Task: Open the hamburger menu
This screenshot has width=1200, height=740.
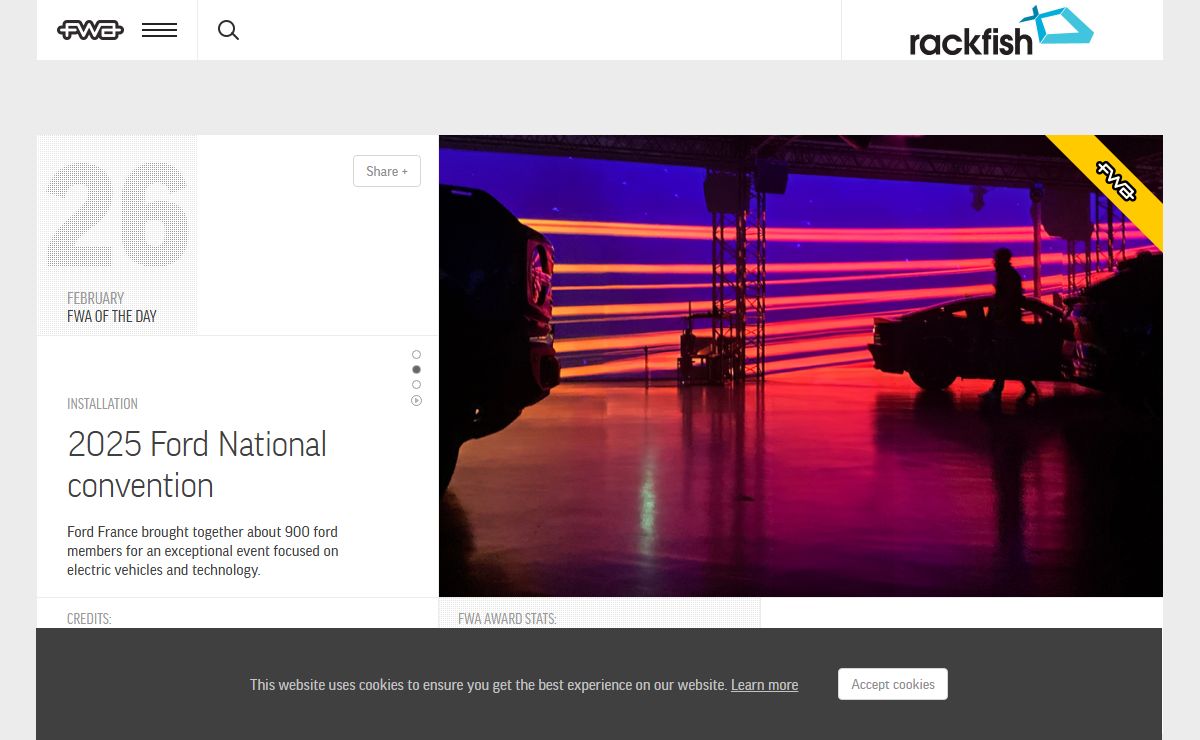Action: click(159, 30)
